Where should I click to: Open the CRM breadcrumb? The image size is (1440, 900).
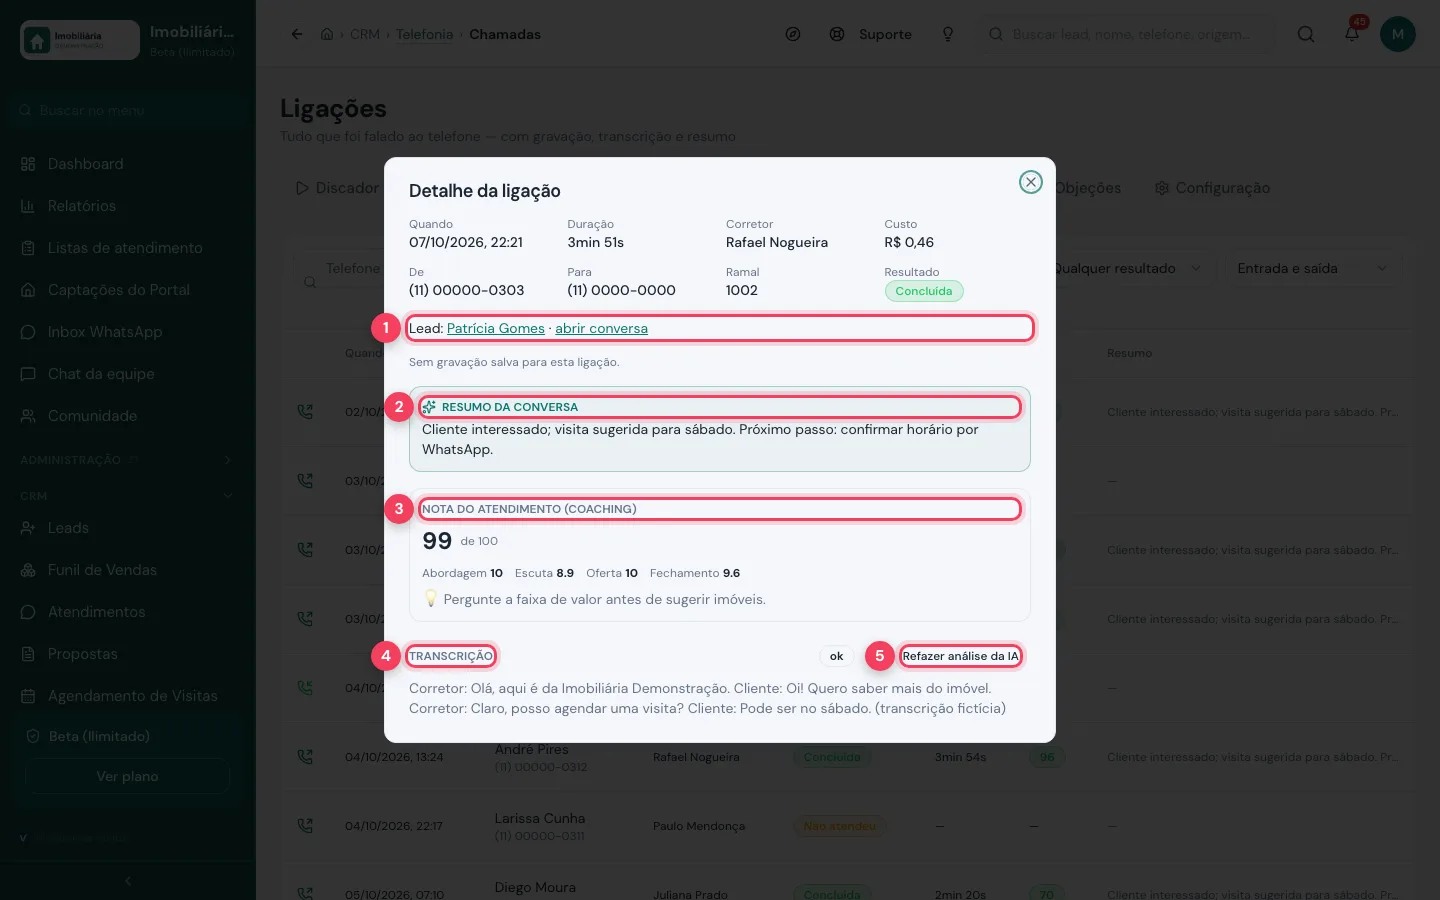(x=365, y=34)
